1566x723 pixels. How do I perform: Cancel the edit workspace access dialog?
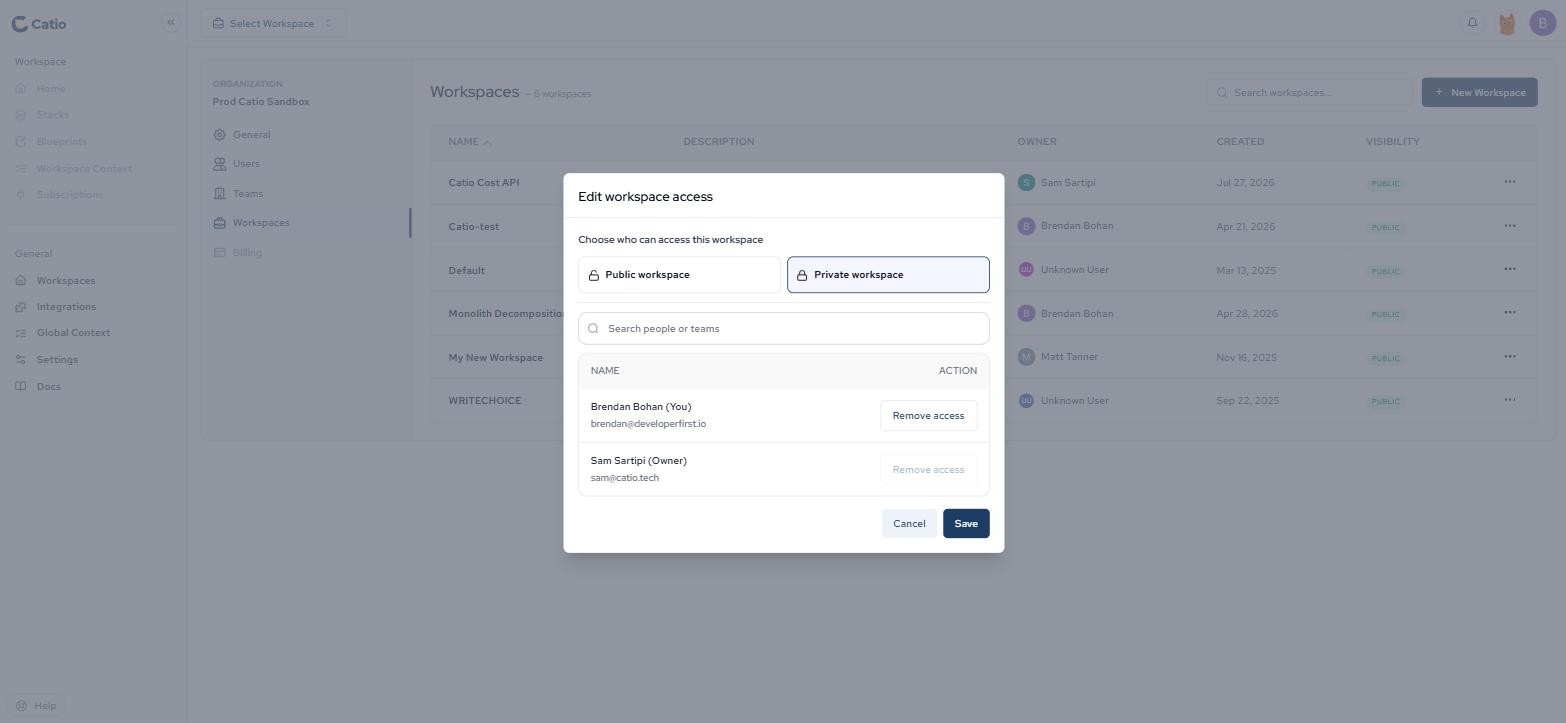coord(909,524)
